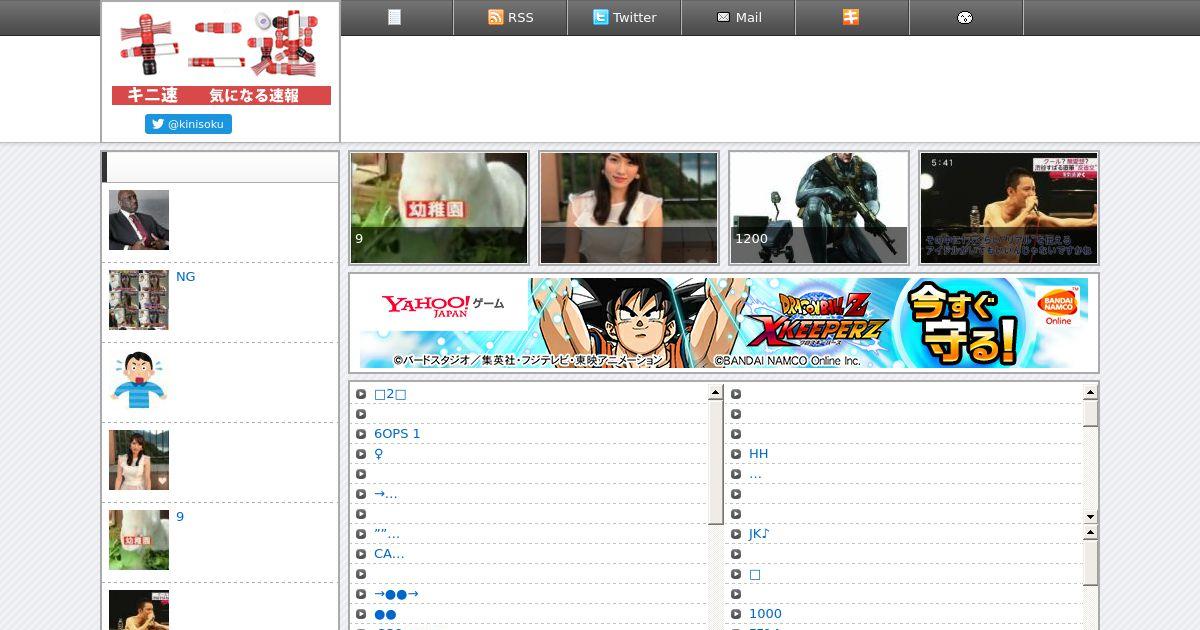The image size is (1200, 630).
Task: Open the Twitter nav item
Action: (x=624, y=17)
